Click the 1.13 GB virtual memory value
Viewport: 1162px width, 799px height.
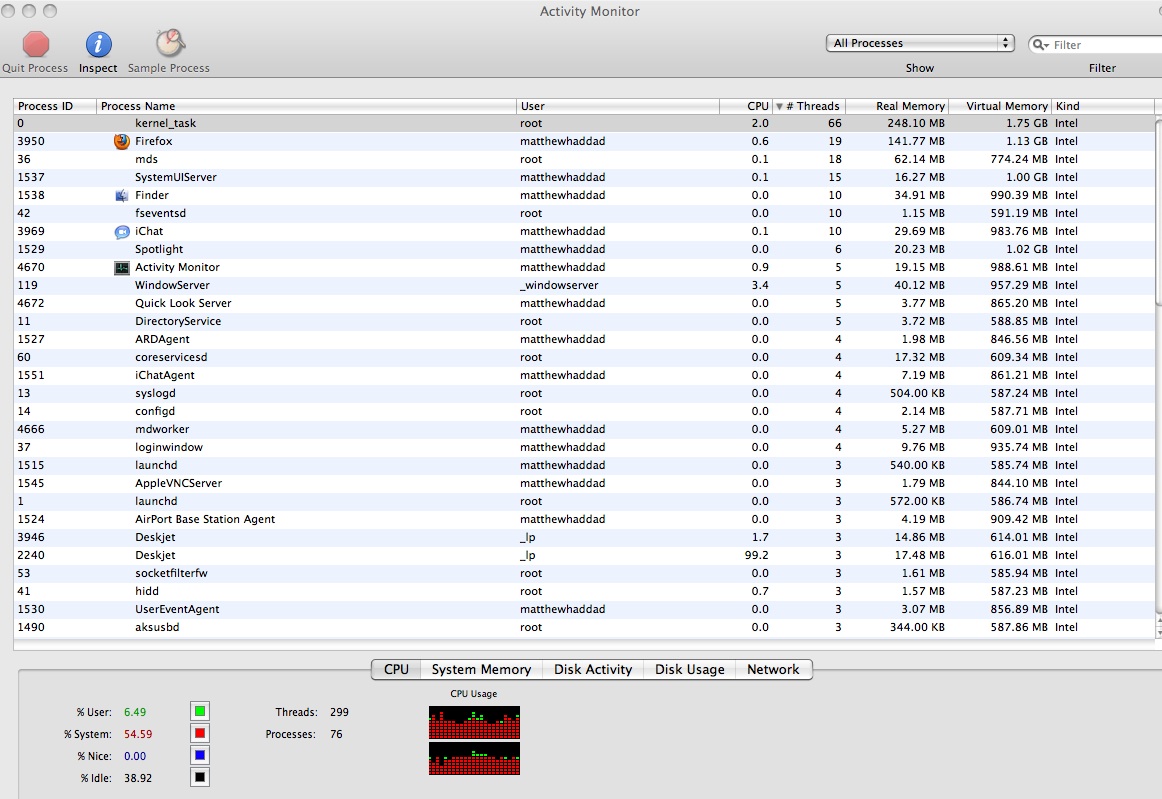tap(1026, 142)
